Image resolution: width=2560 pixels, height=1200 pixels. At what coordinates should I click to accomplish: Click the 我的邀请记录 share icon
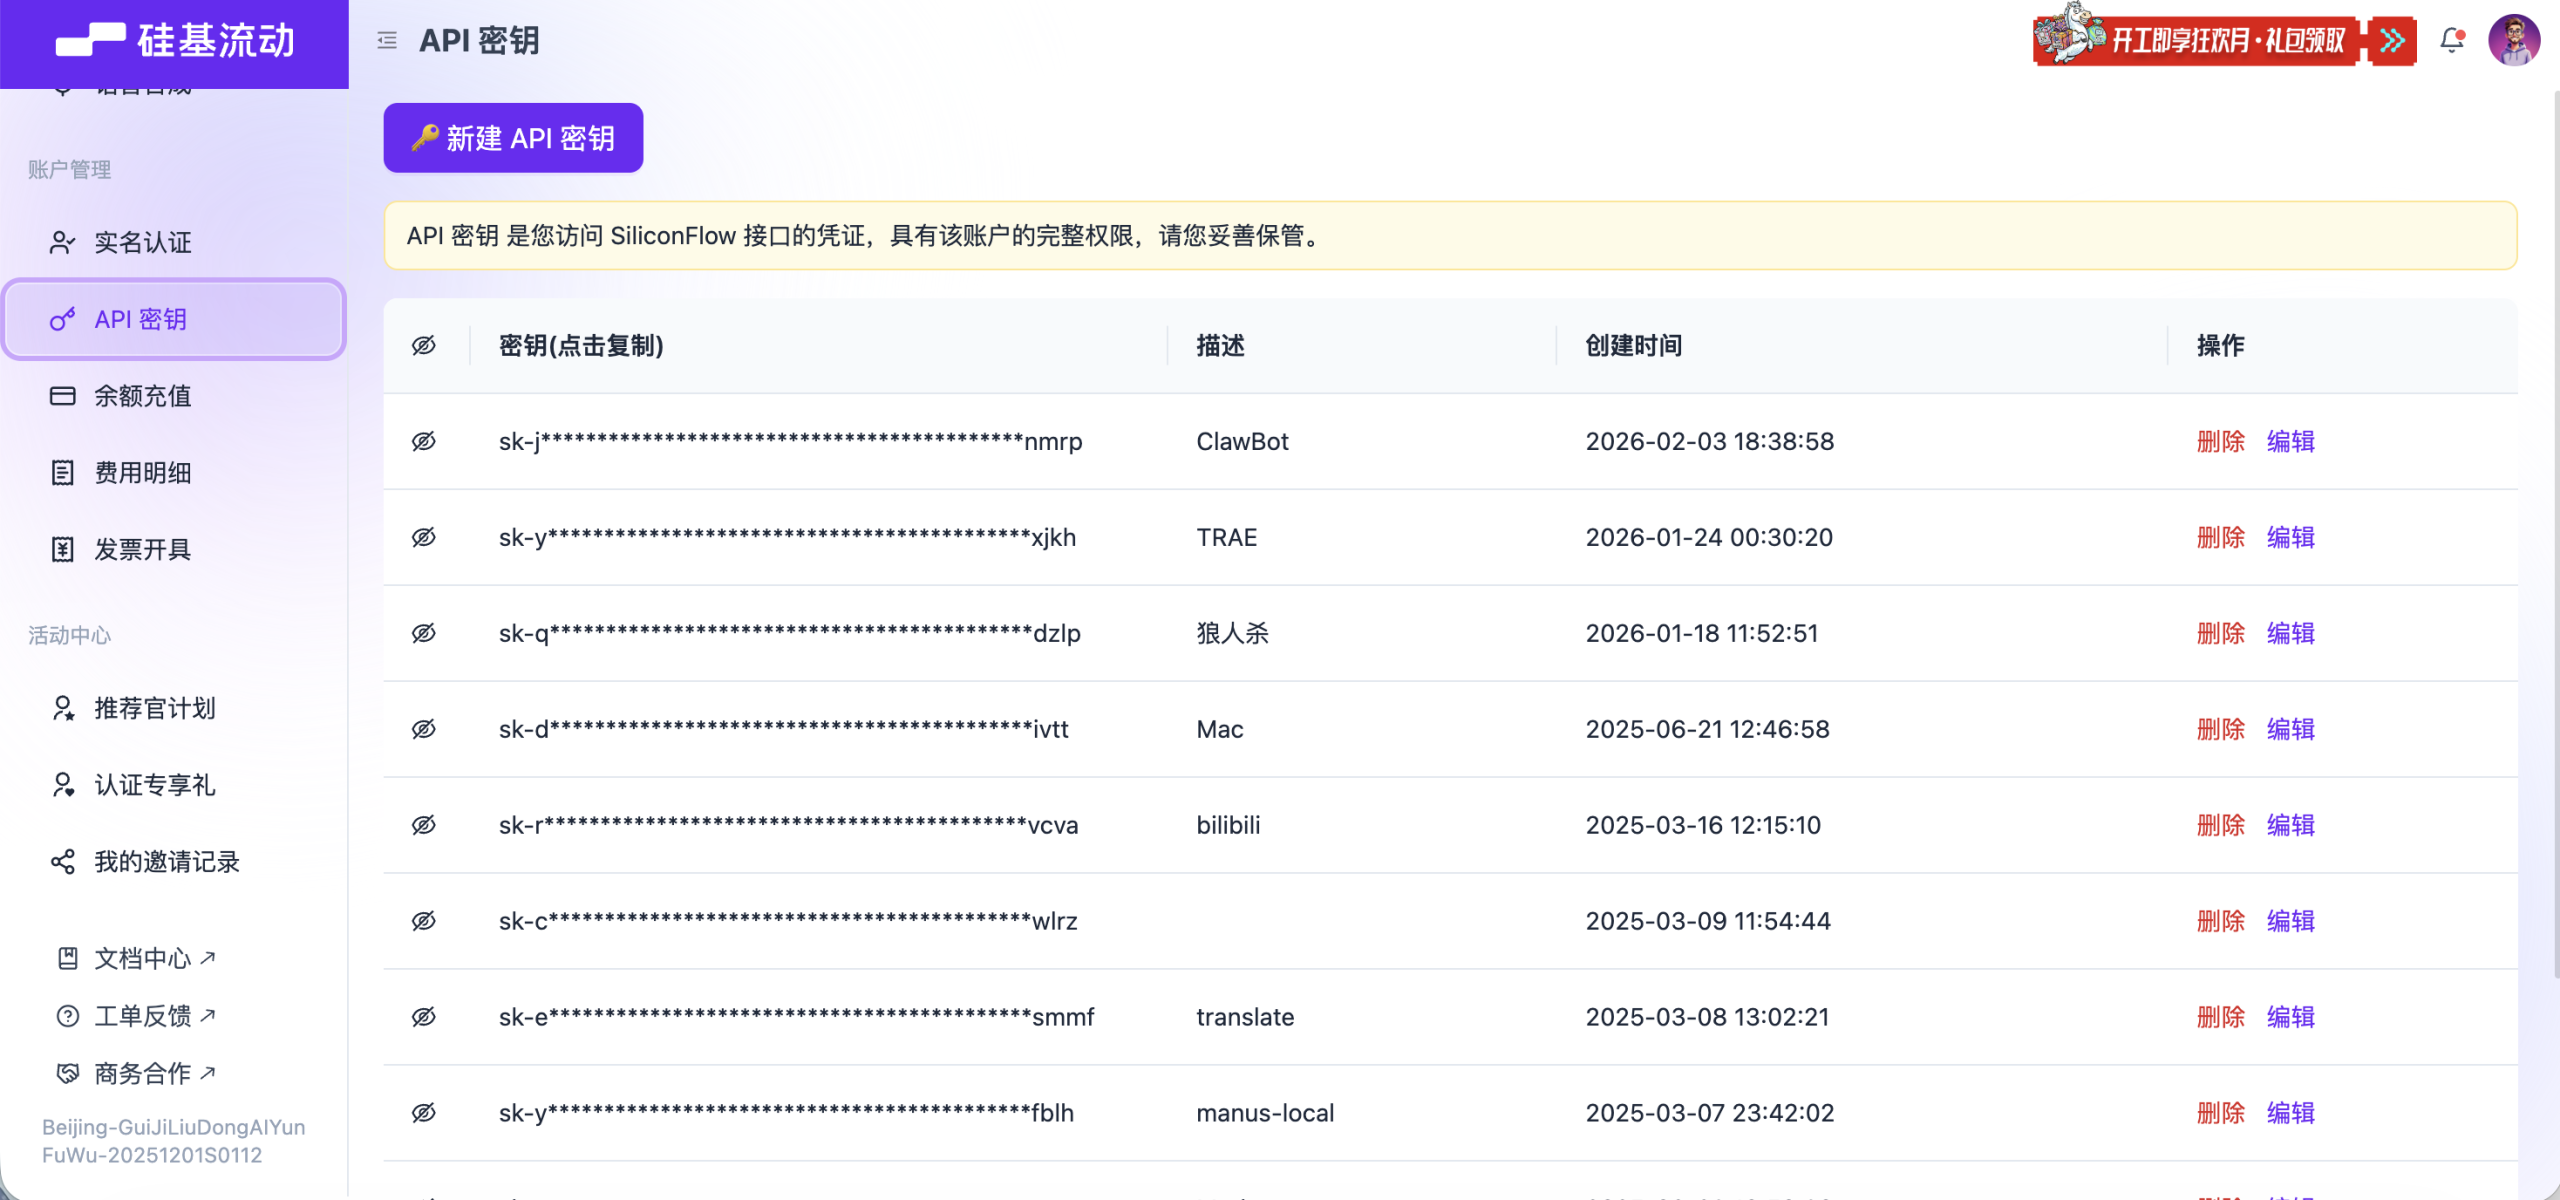(62, 862)
